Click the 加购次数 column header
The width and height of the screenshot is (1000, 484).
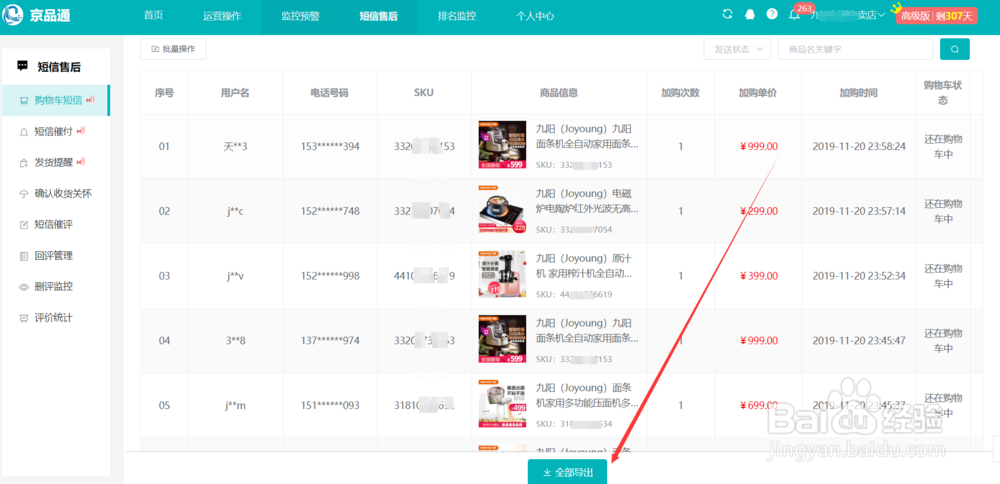pos(680,93)
